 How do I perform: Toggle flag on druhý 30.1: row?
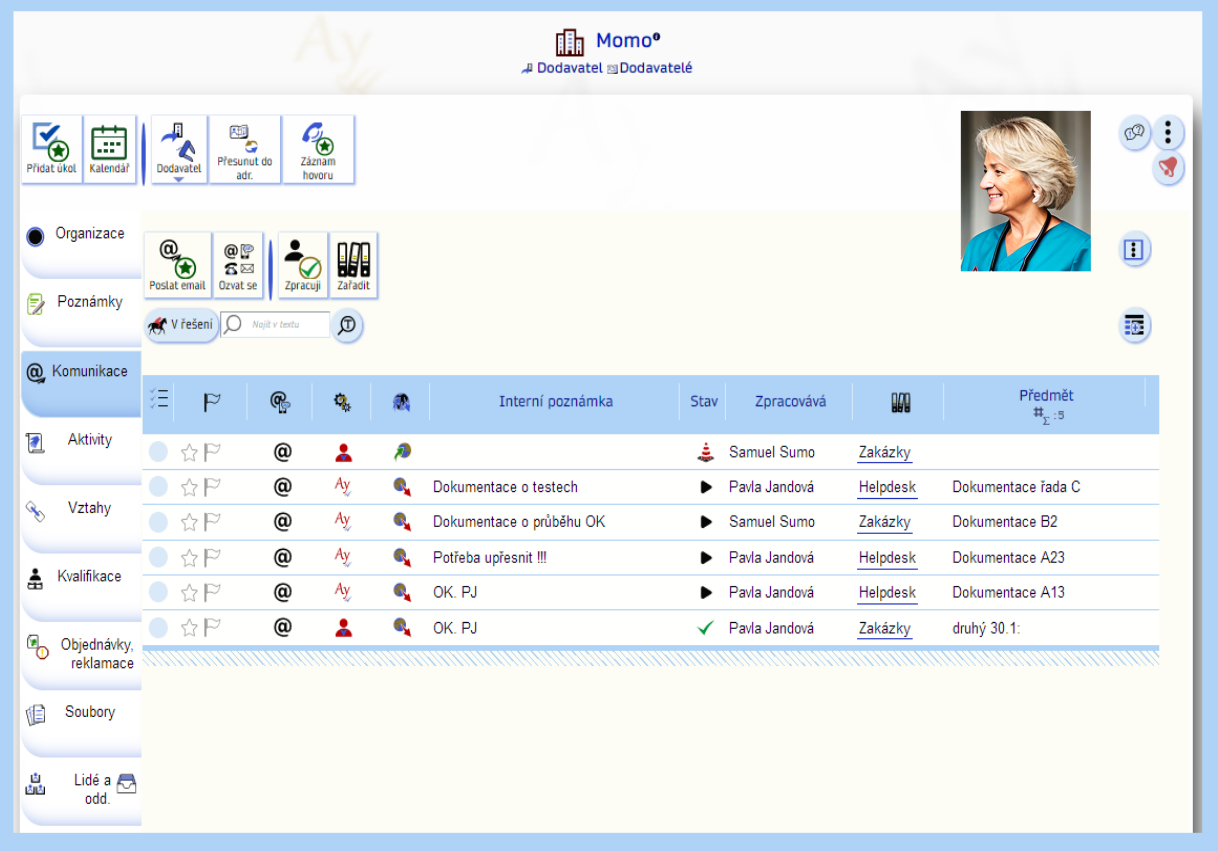(212, 628)
